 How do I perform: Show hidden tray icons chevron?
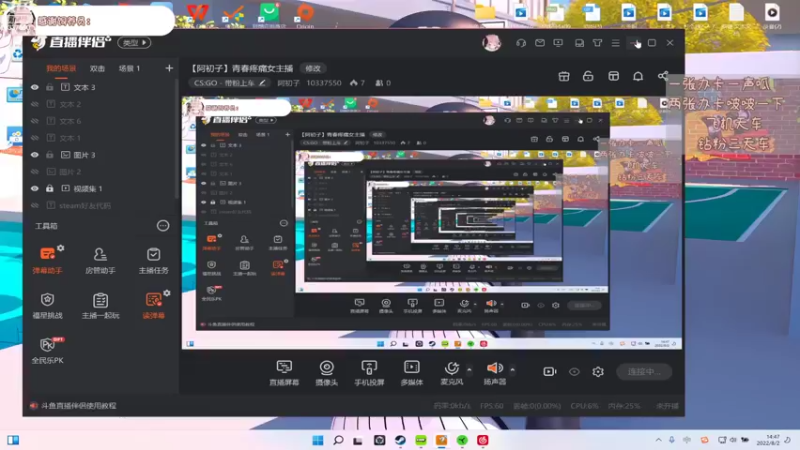click(658, 440)
